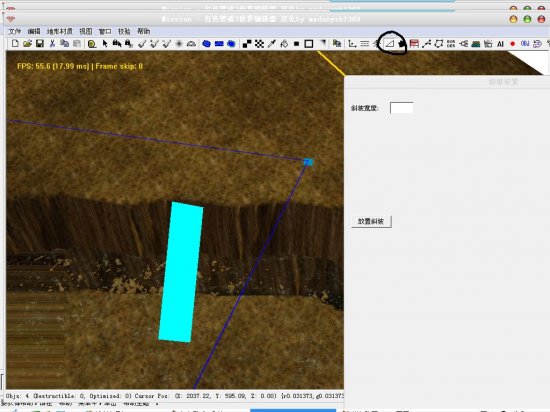
Task: Click the 放置斜坡 button
Action: [x=371, y=221]
